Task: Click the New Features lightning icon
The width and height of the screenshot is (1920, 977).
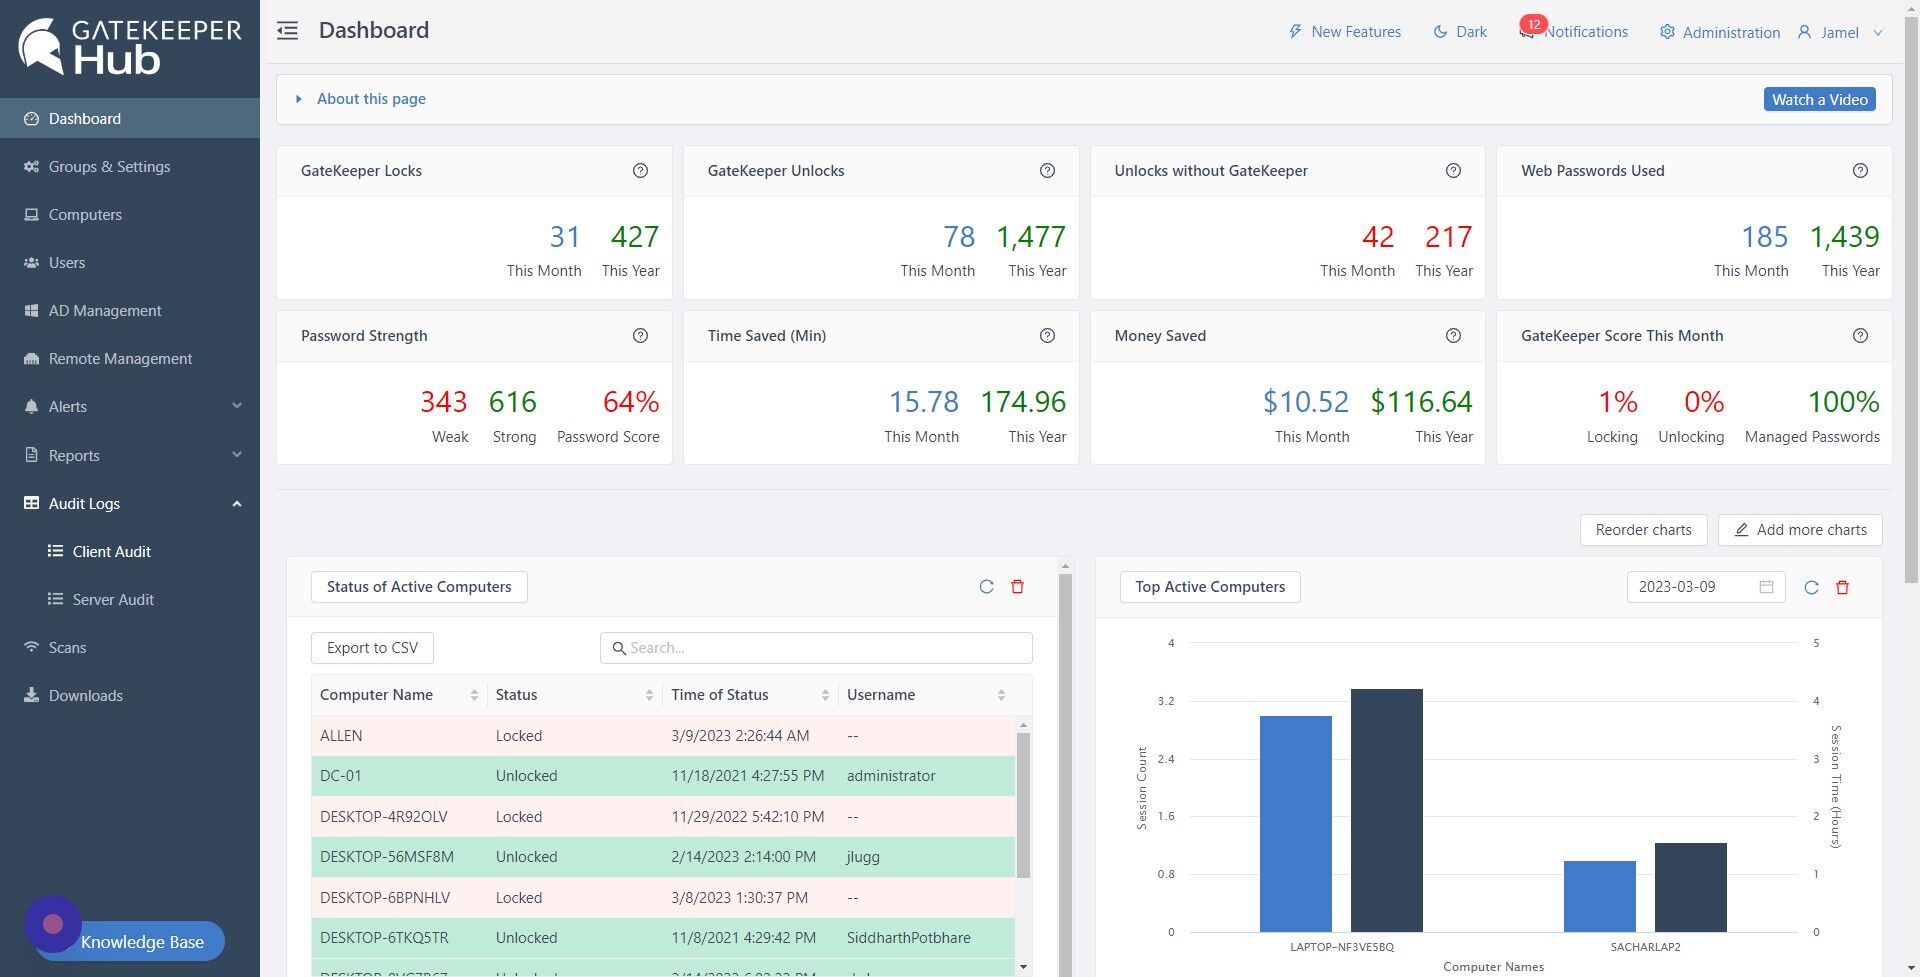Action: click(x=1295, y=32)
